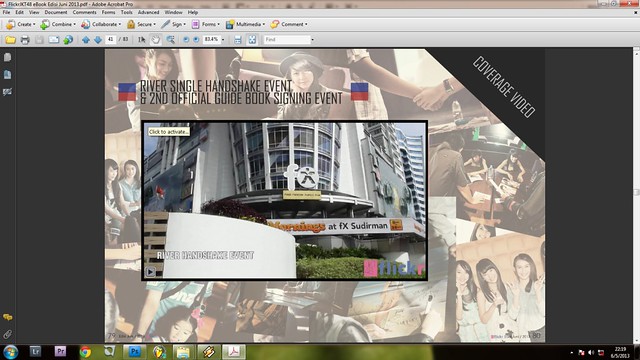
Task: Select the Marquee Zoom tool
Action: pos(171,40)
